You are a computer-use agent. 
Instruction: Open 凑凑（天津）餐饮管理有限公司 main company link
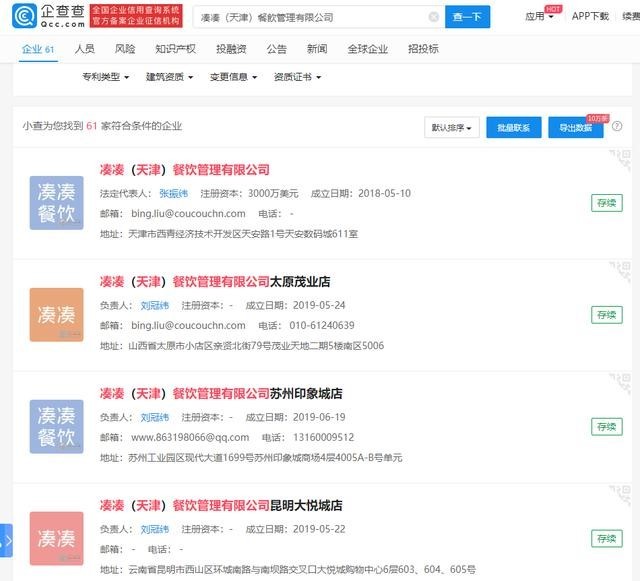(x=184, y=169)
